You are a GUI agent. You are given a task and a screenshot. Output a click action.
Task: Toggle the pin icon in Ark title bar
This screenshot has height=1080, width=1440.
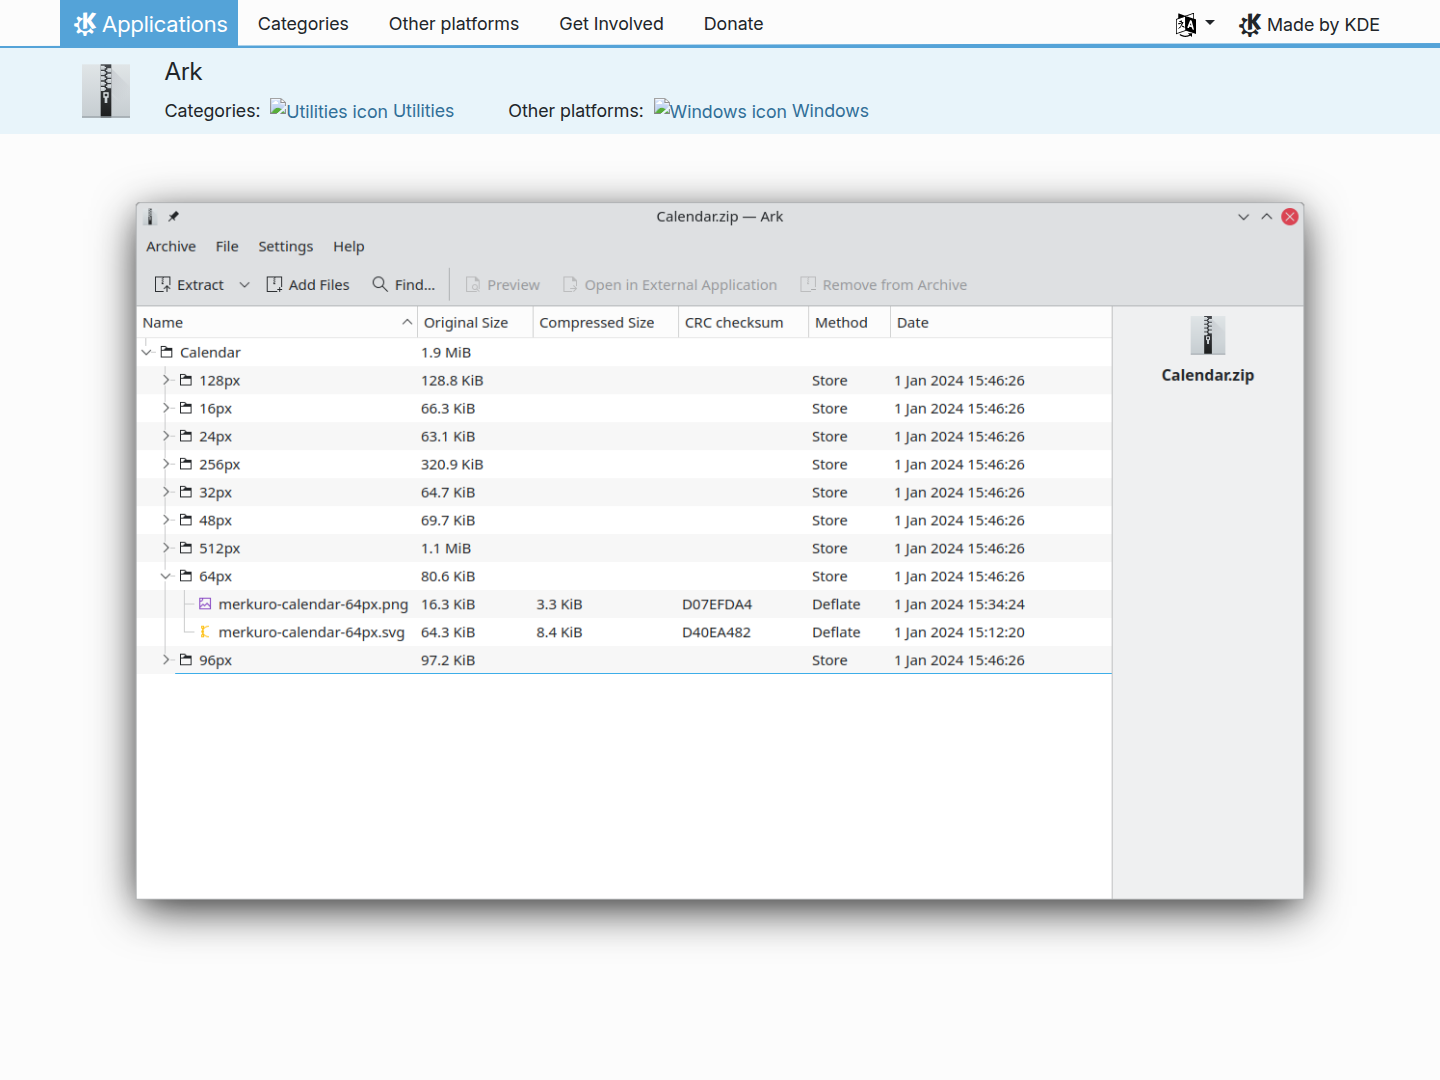[173, 216]
